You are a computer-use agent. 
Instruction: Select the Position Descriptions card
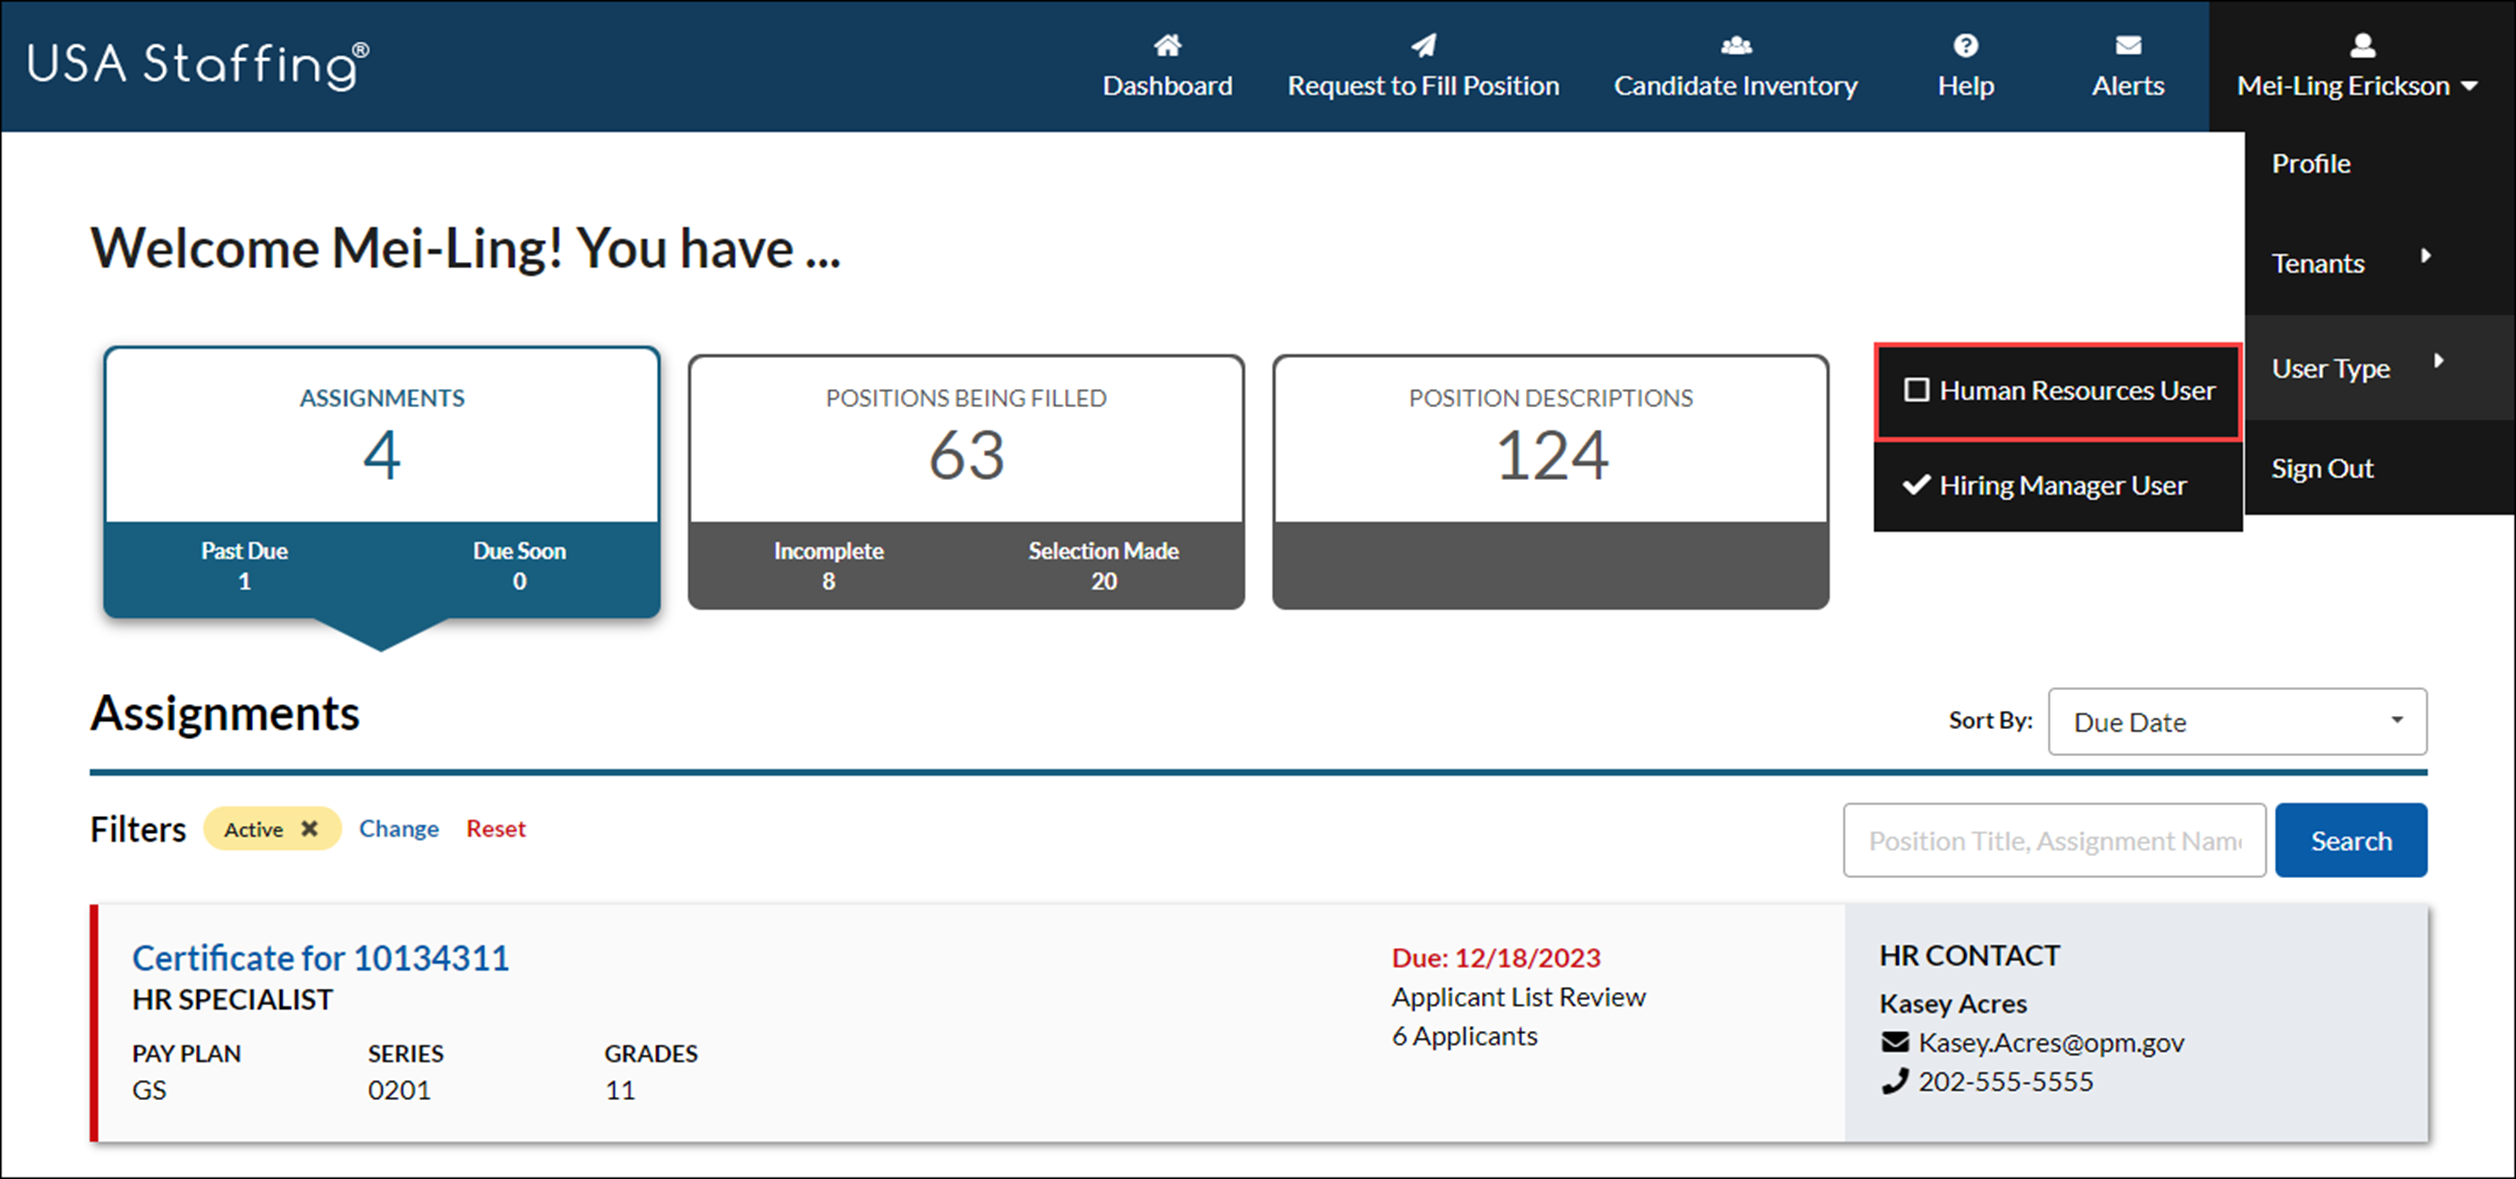[1551, 481]
